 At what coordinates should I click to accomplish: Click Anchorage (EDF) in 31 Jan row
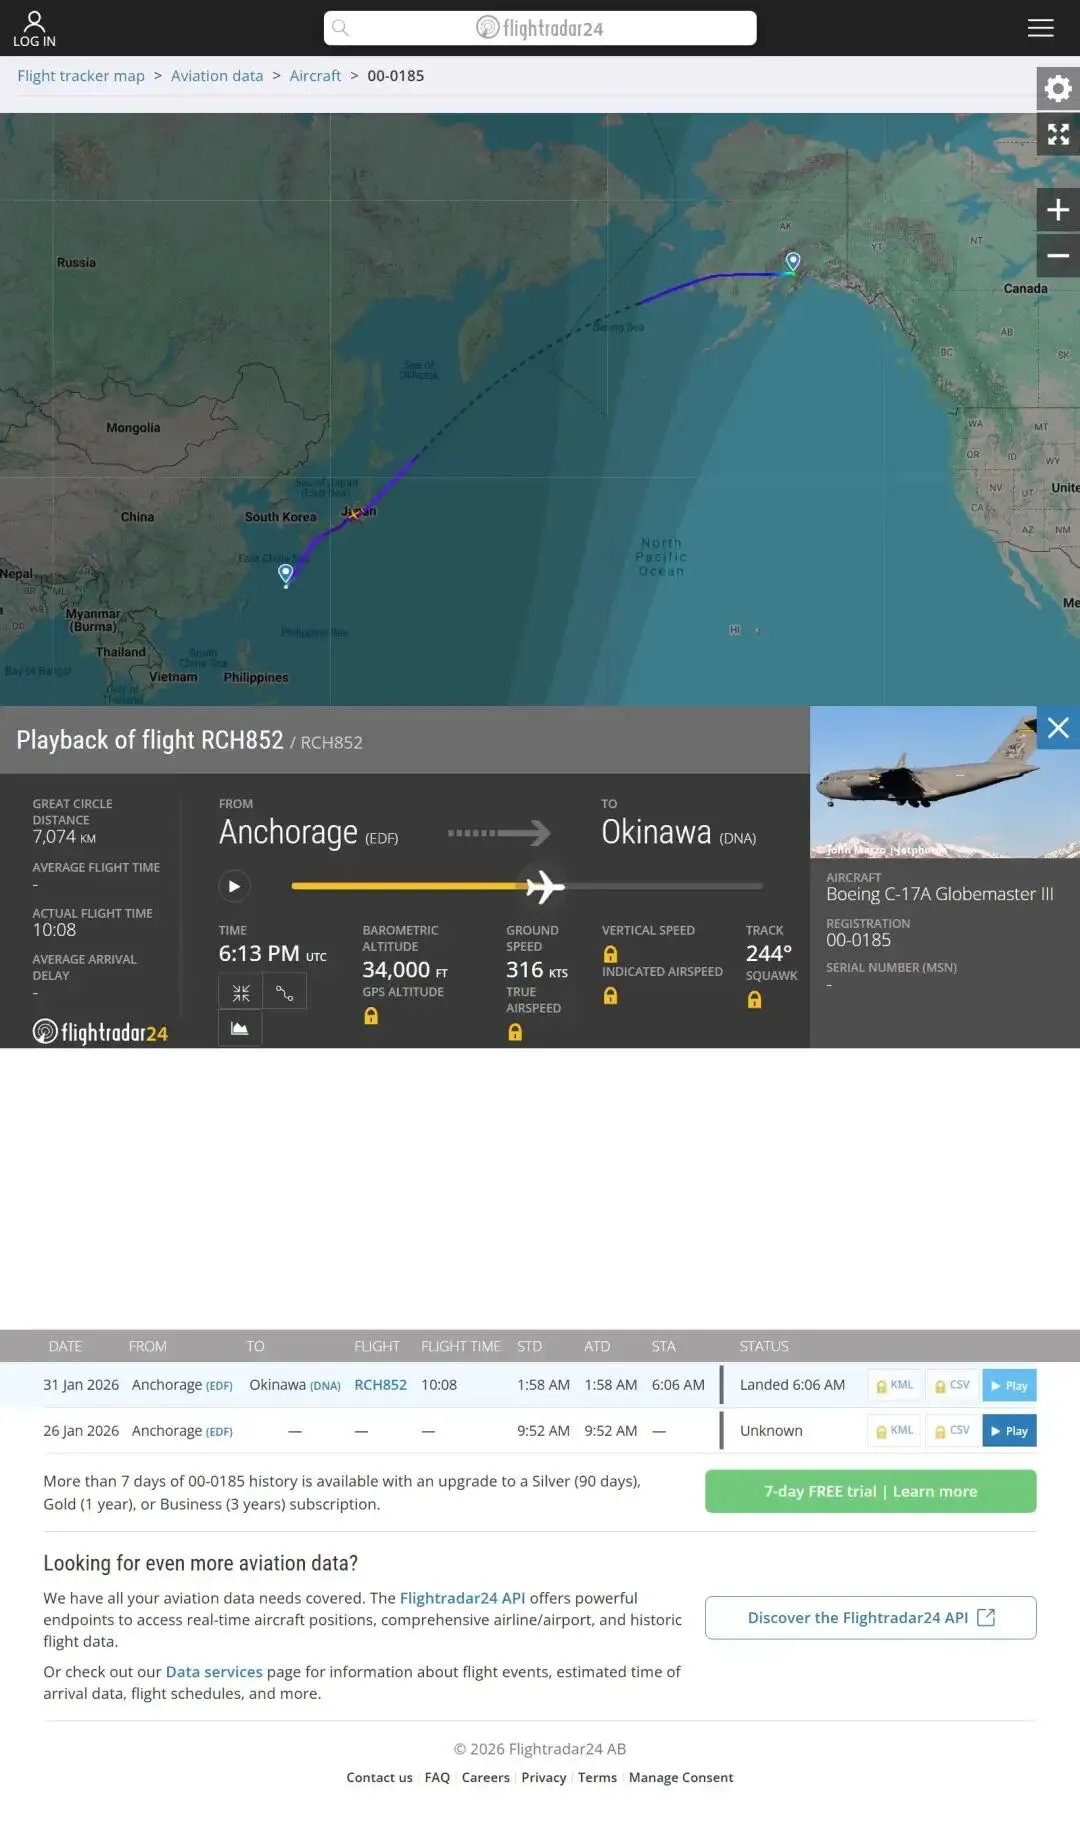(x=182, y=1385)
